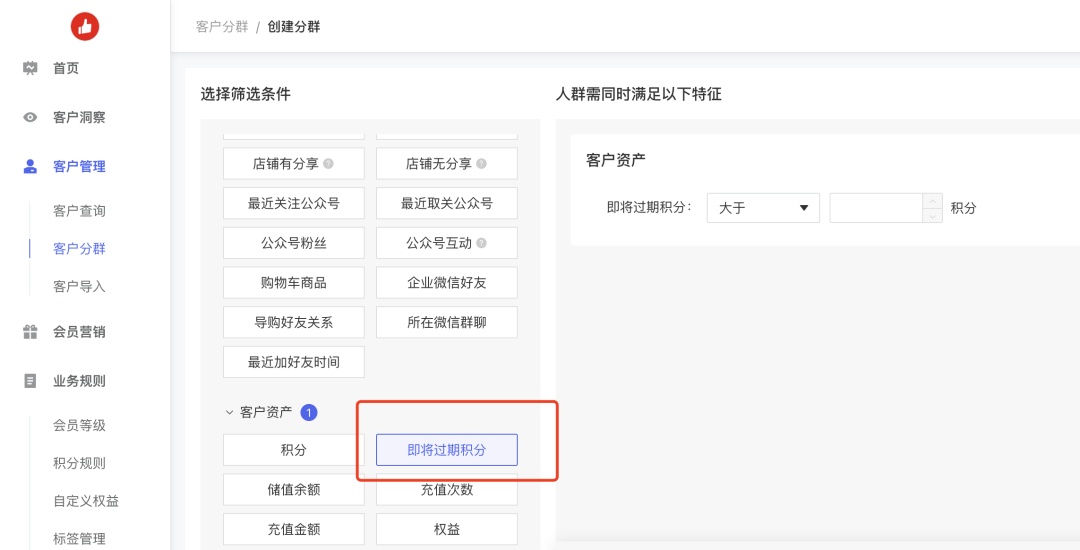
Task: Click the red thumbs-up logo icon
Action: pyautogui.click(x=85, y=26)
